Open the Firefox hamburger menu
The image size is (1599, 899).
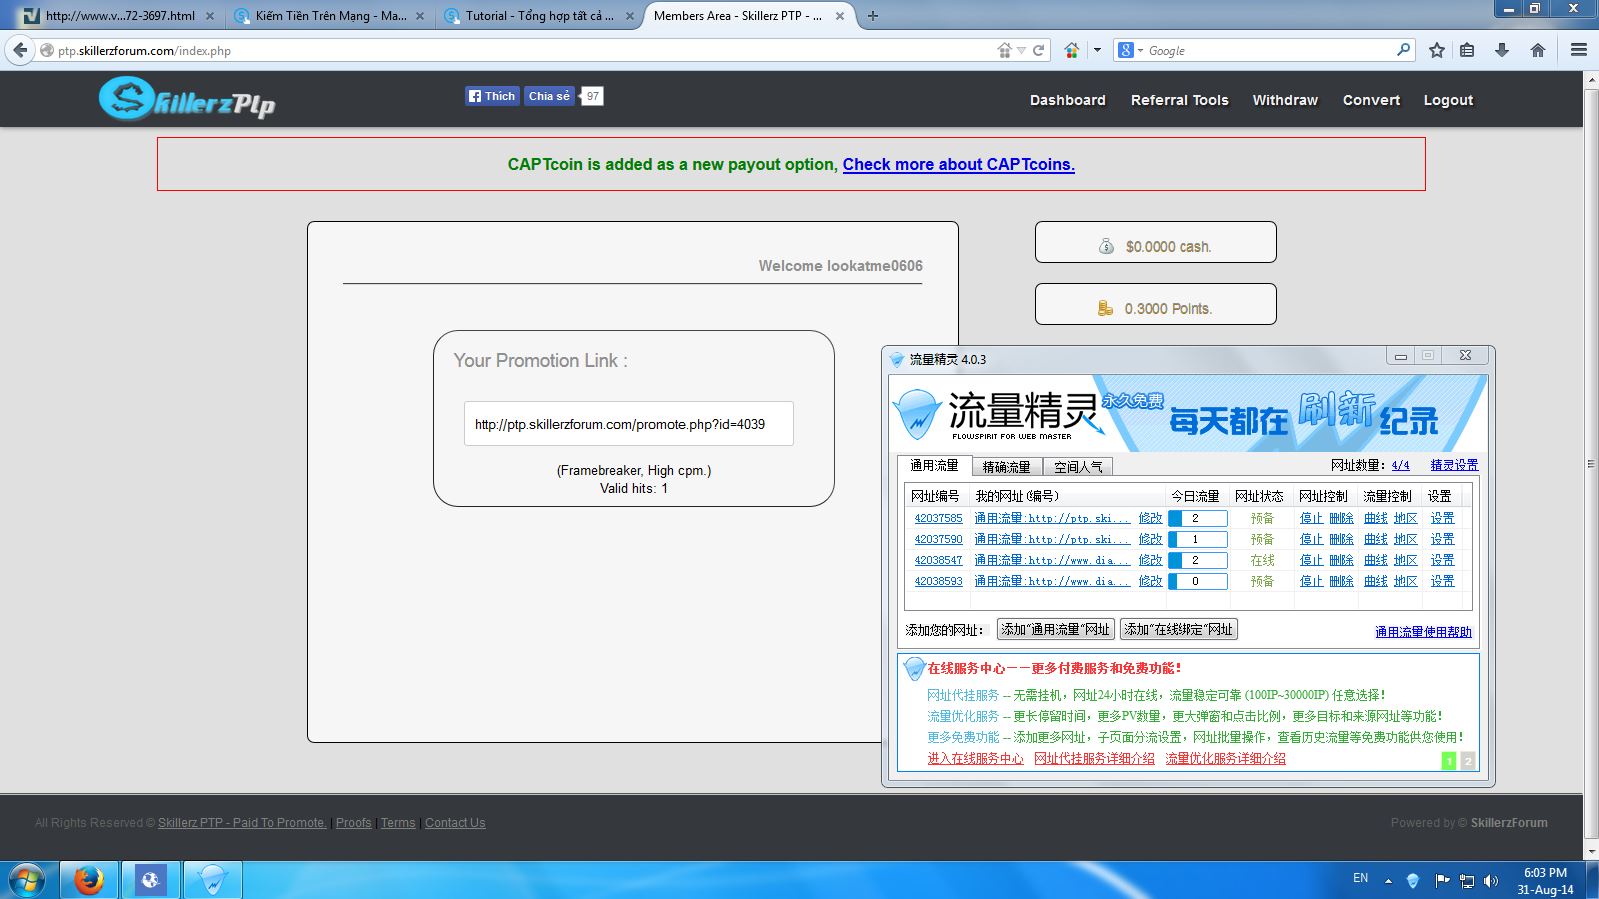point(1579,50)
